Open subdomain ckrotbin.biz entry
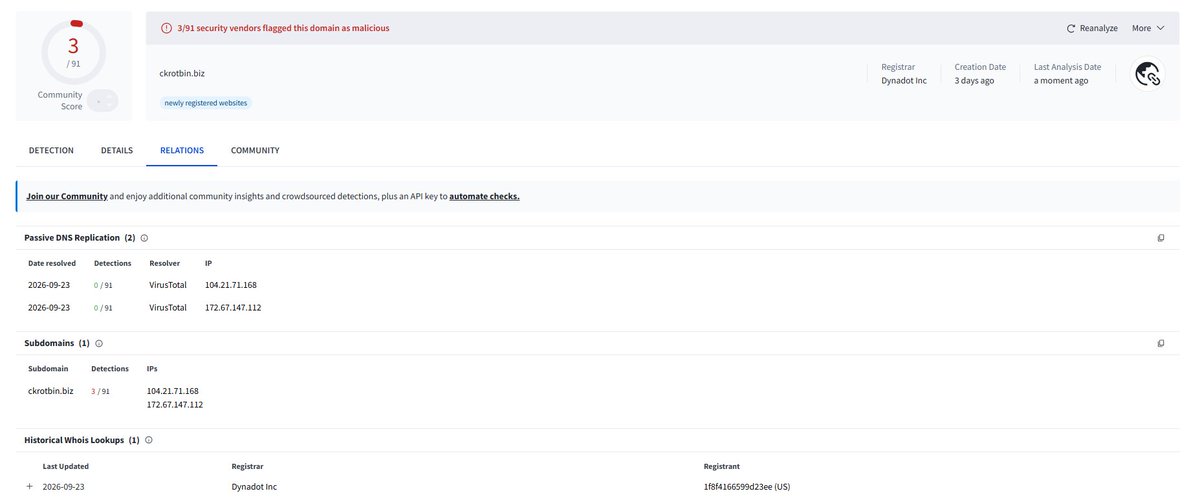Image resolution: width=1200 pixels, height=500 pixels. [x=51, y=391]
